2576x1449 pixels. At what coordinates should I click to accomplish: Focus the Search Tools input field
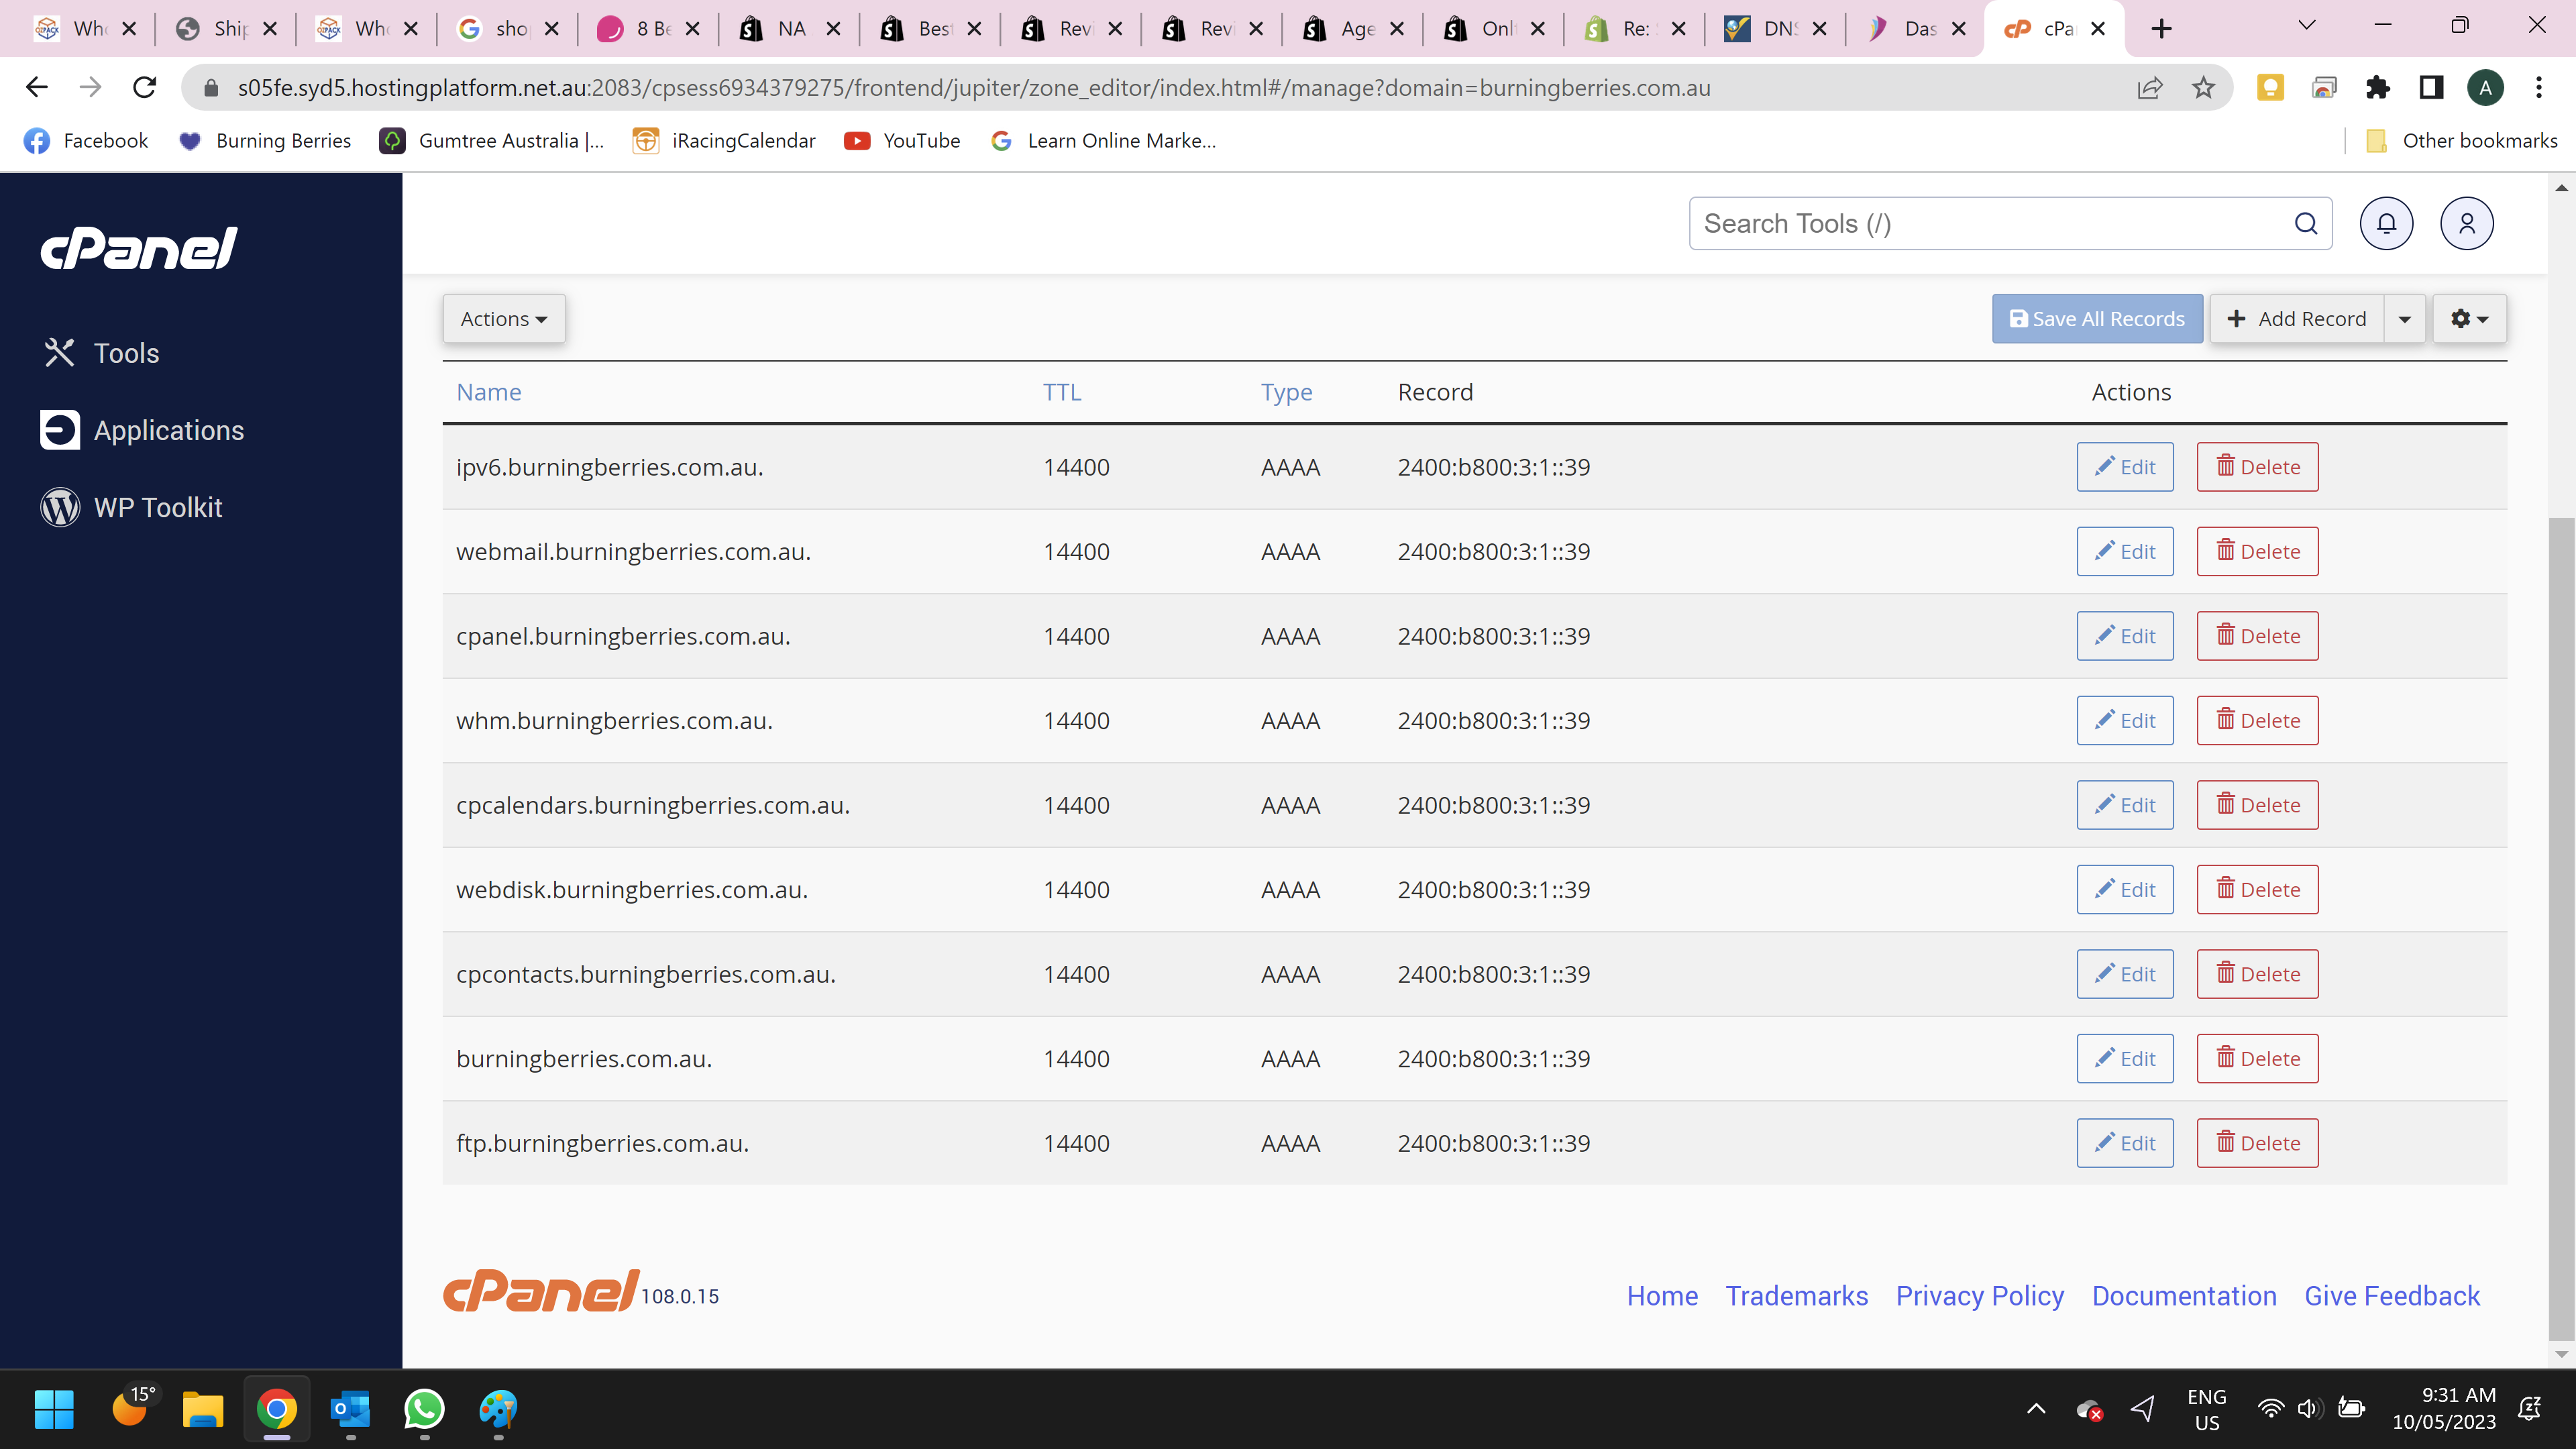tap(1990, 223)
